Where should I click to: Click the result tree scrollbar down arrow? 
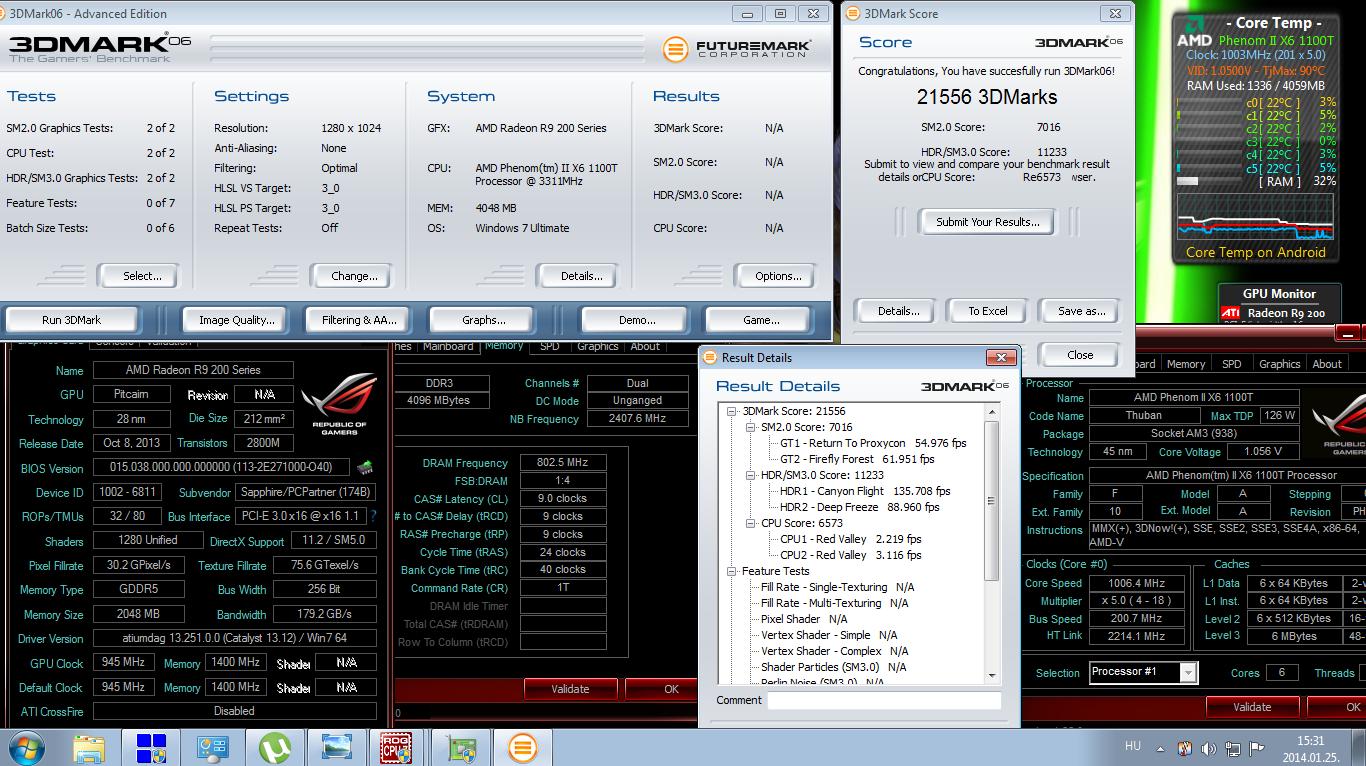click(x=992, y=676)
